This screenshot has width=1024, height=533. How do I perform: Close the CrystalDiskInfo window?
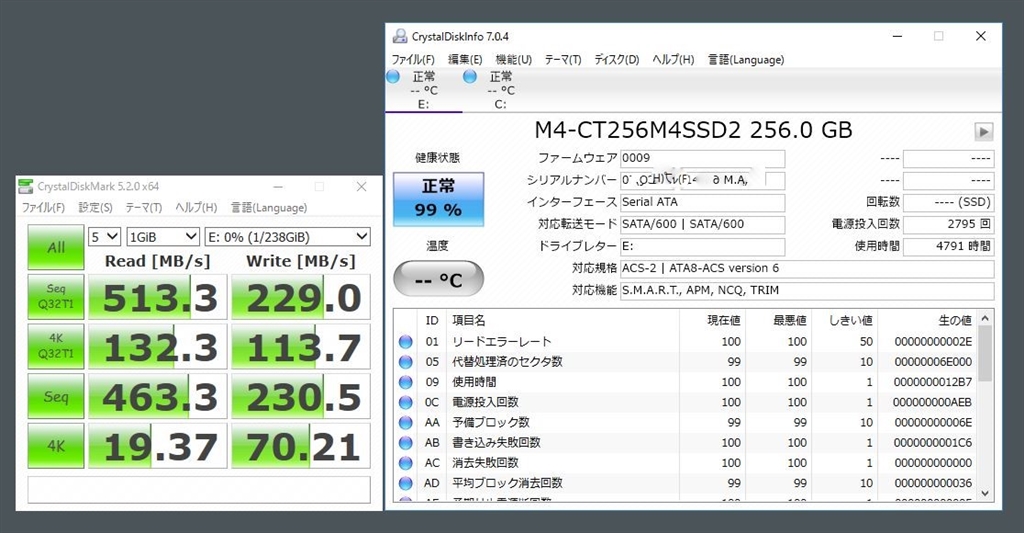tap(980, 37)
